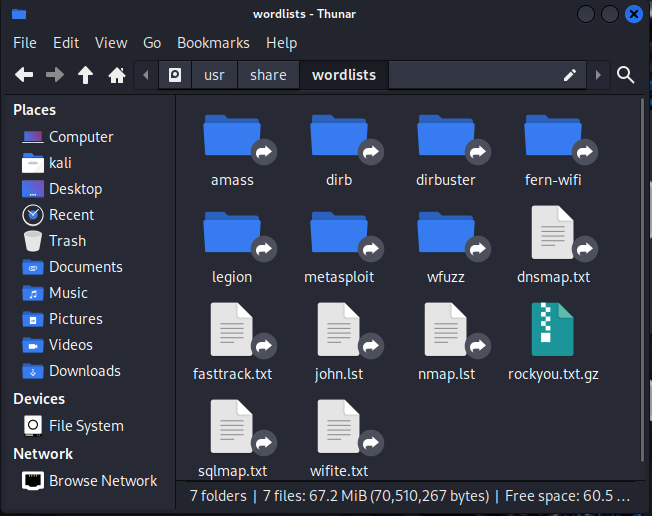Viewport: 652px width, 516px height.
Task: Click the search magnifier icon
Action: (x=625, y=75)
